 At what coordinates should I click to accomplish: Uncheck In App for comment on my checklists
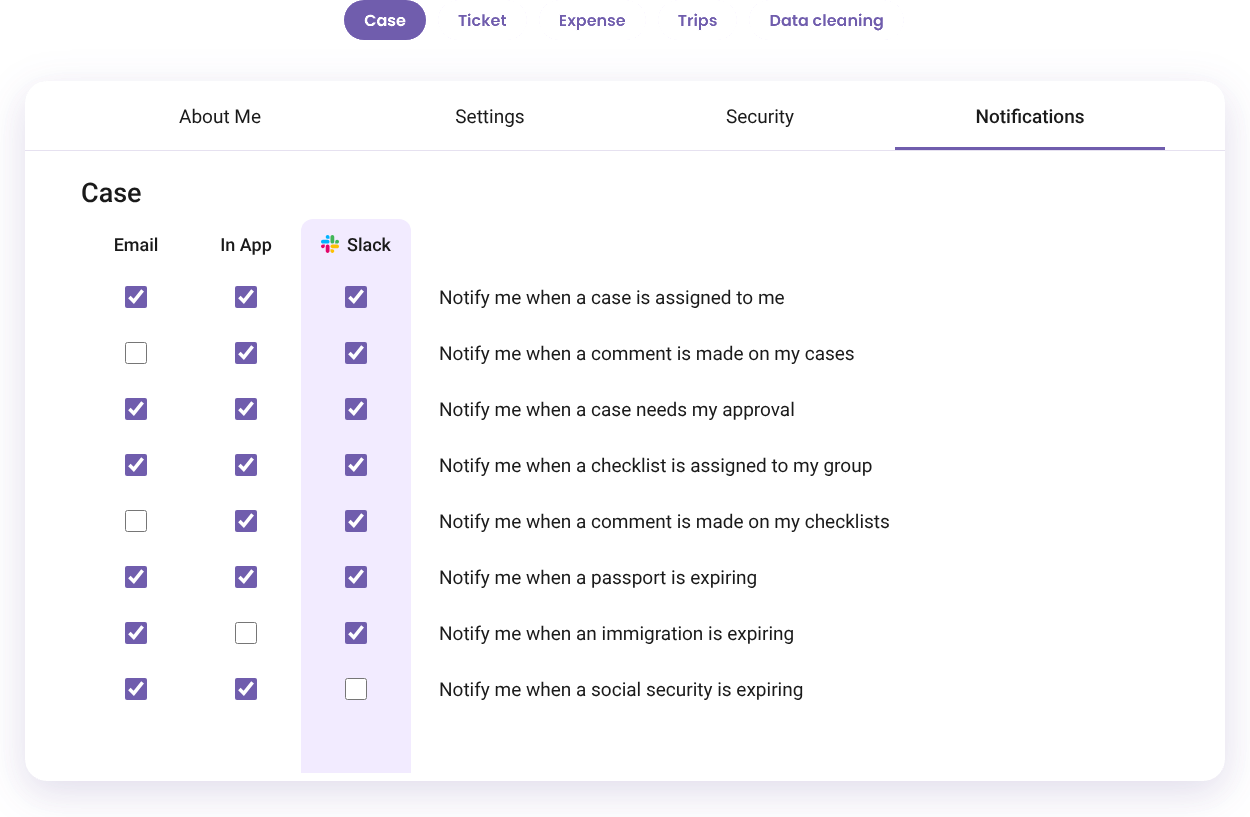pyautogui.click(x=246, y=521)
